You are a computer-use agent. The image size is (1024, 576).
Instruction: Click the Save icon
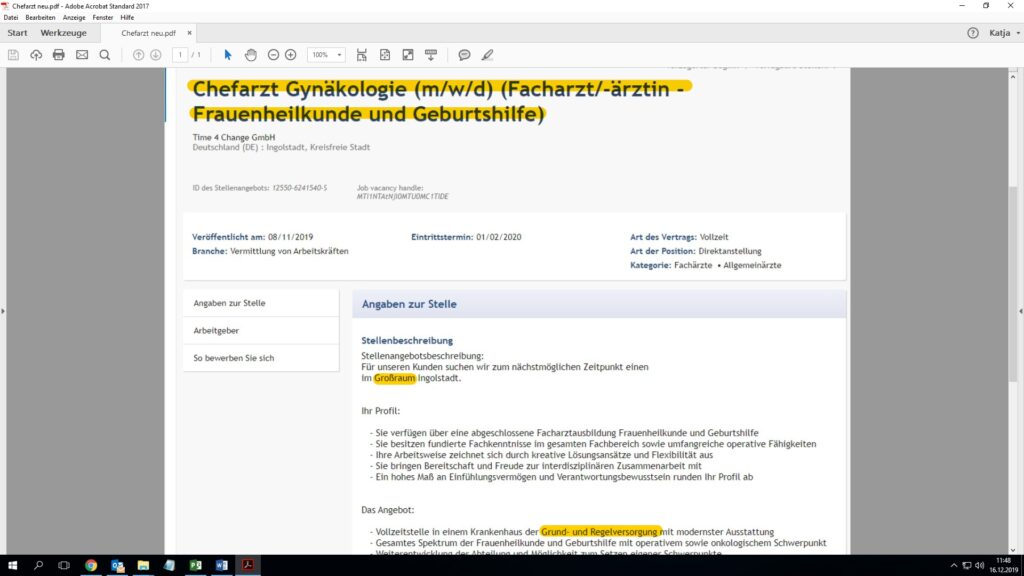[13, 55]
